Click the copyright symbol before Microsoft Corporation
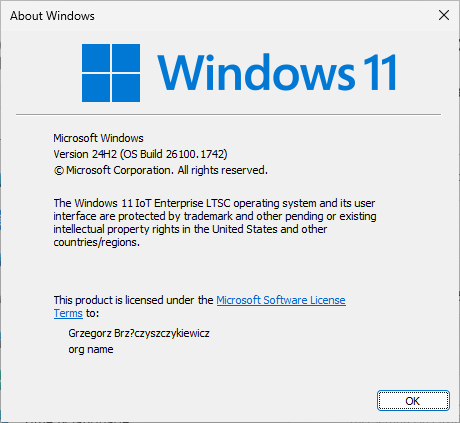The image size is (460, 423). (59, 171)
